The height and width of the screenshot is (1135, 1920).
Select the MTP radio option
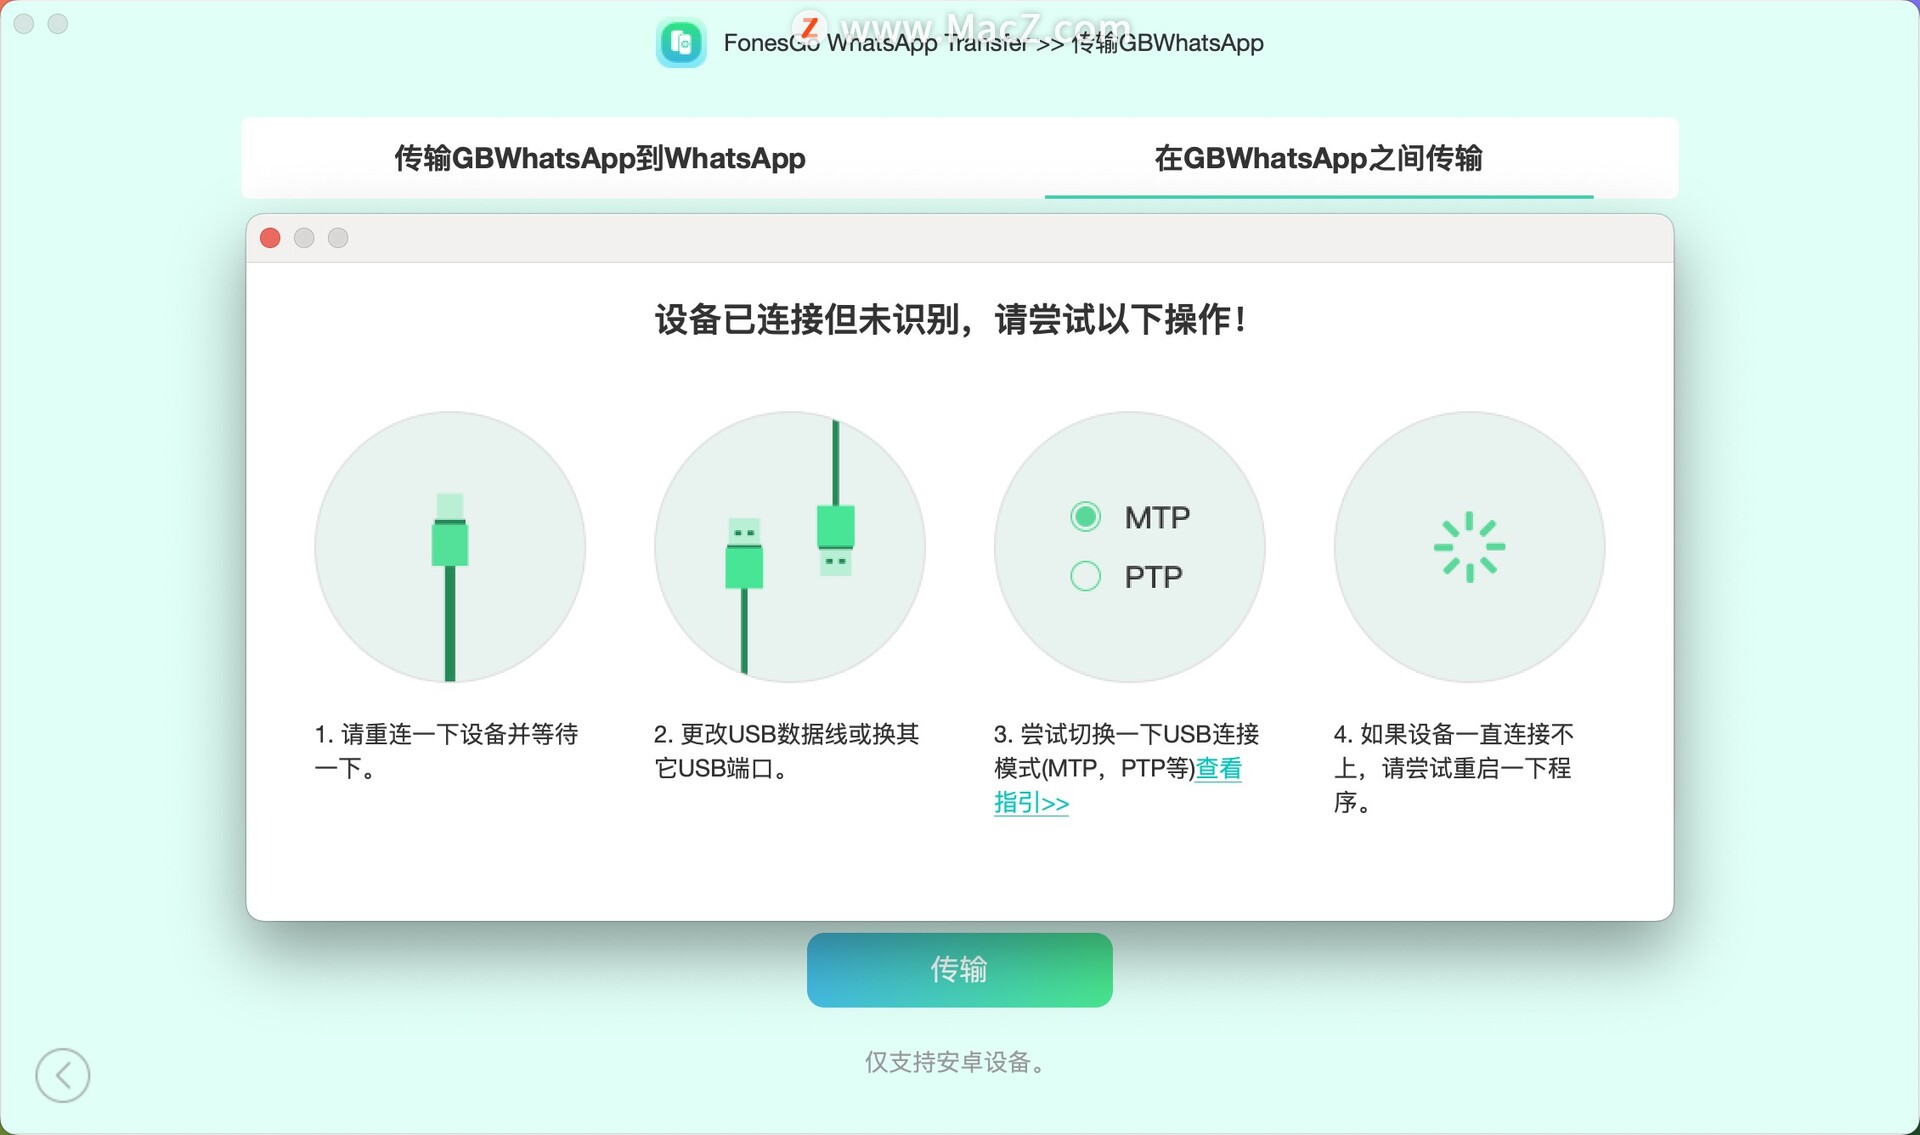coord(1086,517)
